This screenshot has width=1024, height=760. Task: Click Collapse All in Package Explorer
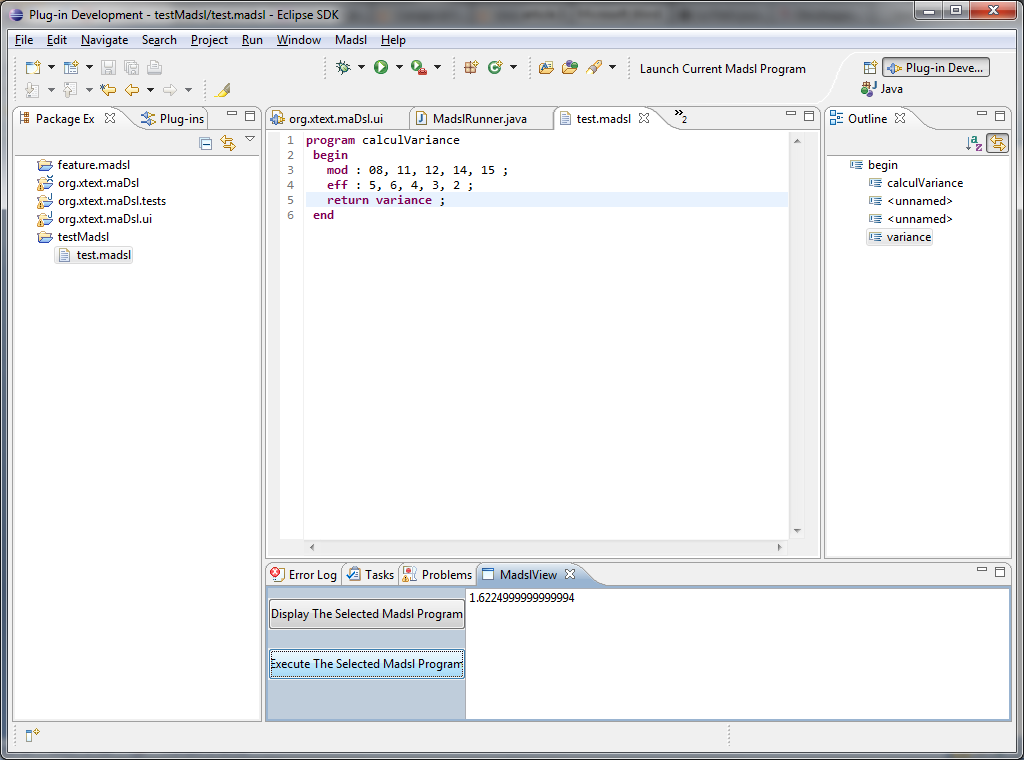(x=205, y=143)
